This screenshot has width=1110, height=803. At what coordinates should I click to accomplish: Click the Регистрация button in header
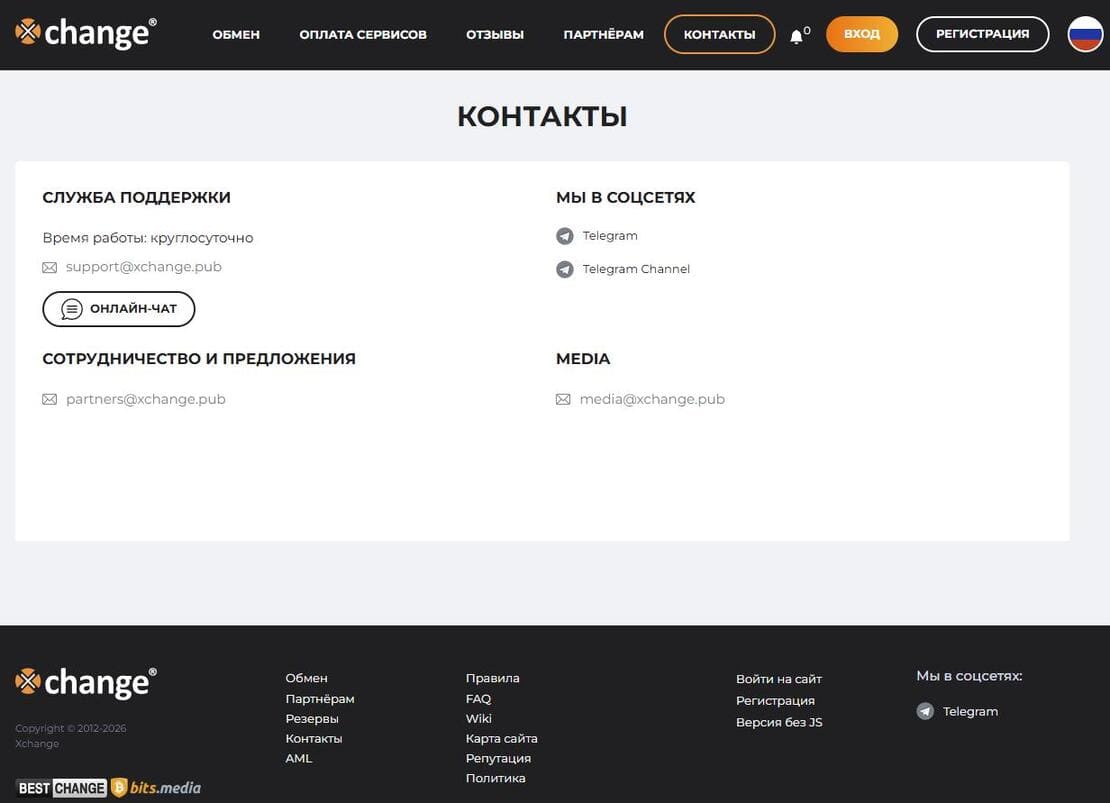[982, 34]
